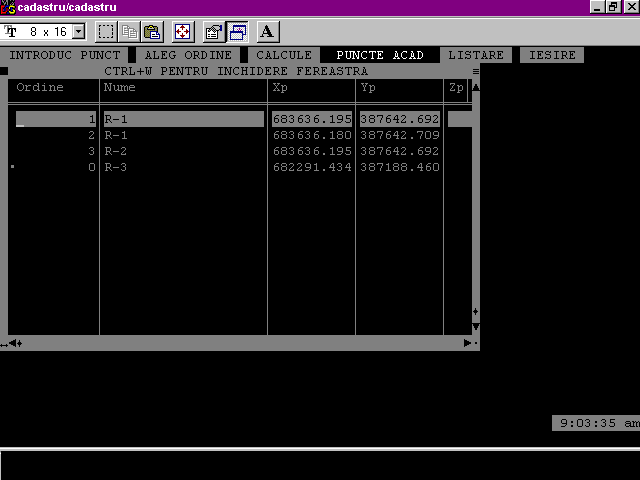Click the Paste clipboard icon
Viewport: 640px width, 480px height.
pyautogui.click(x=152, y=32)
